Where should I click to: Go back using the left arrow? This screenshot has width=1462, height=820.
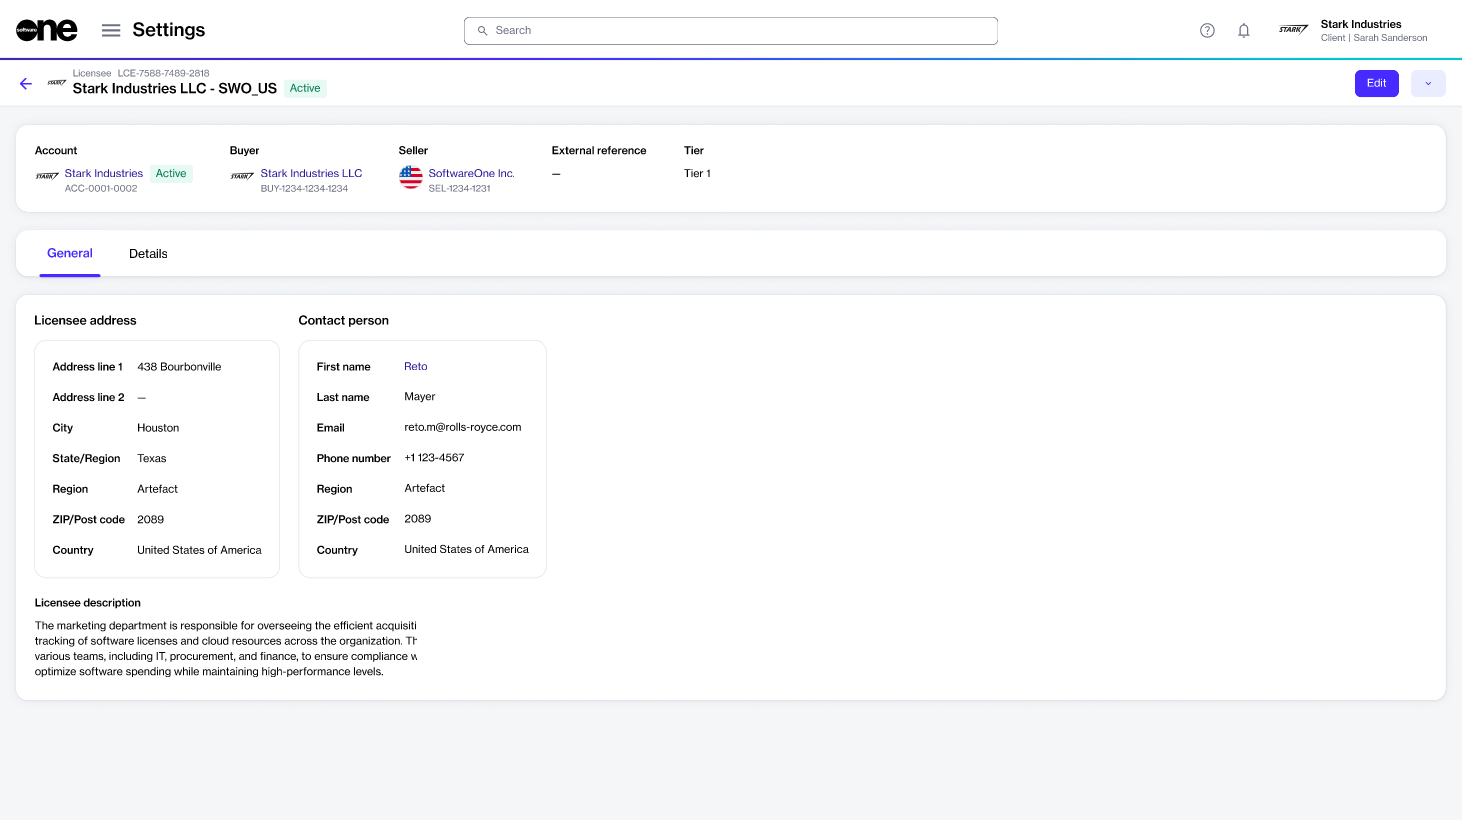tap(26, 83)
